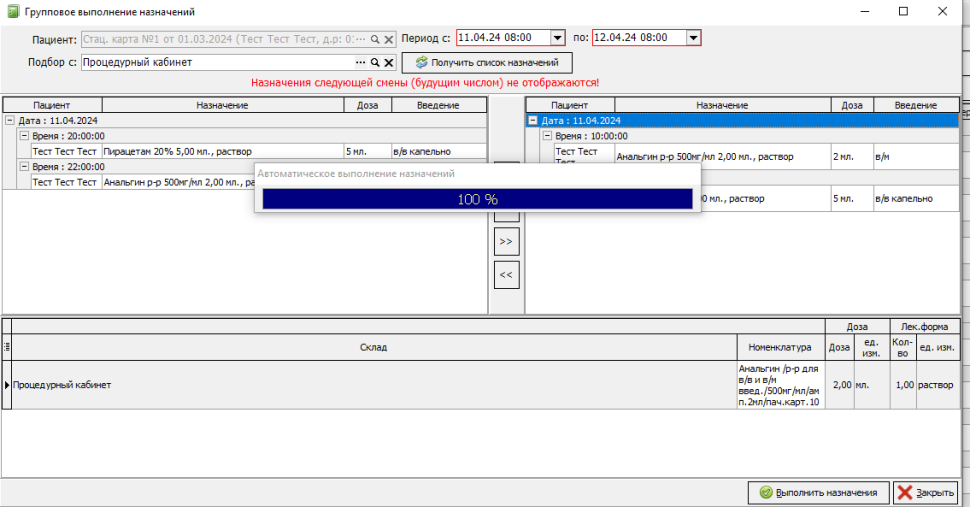Click search magnifier in Подбор с field
The height and width of the screenshot is (507, 971).
coord(375,63)
